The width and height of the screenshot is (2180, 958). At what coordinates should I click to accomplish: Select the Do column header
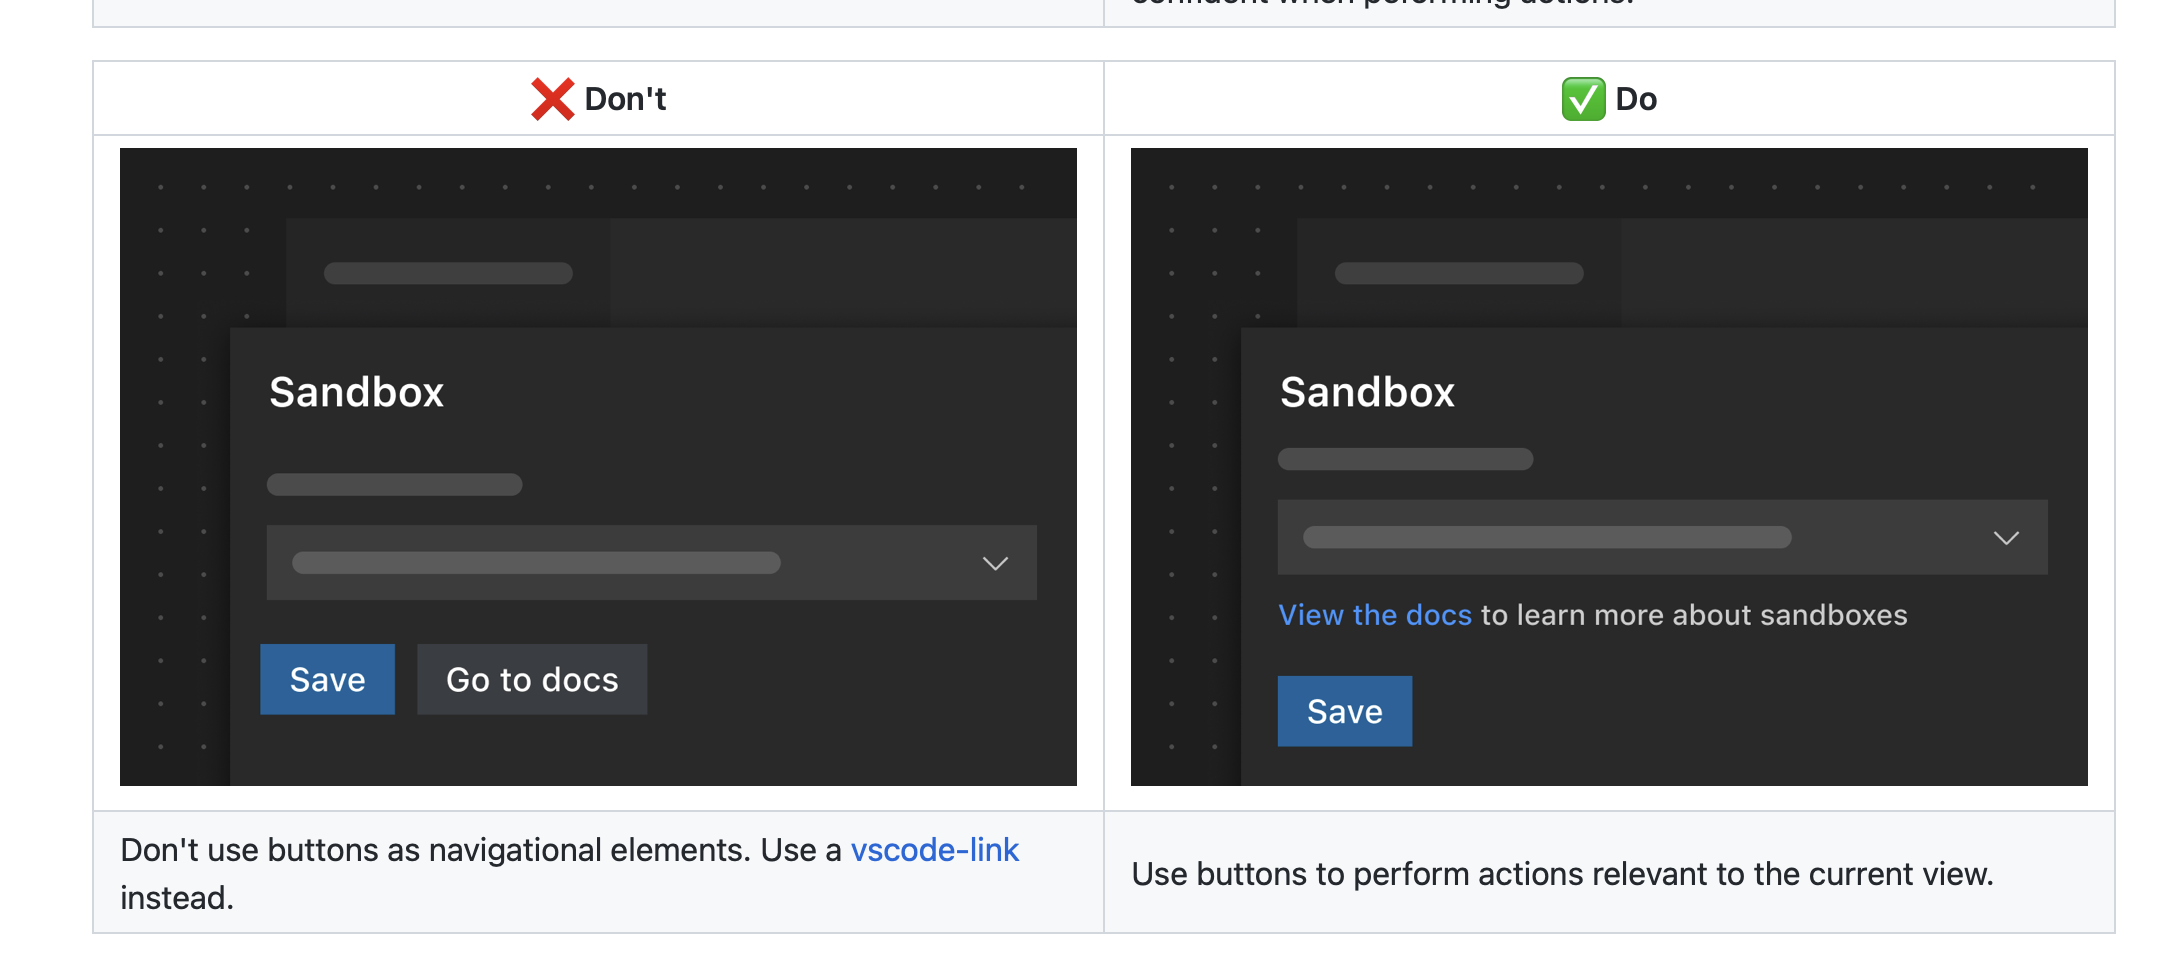pyautogui.click(x=1608, y=98)
